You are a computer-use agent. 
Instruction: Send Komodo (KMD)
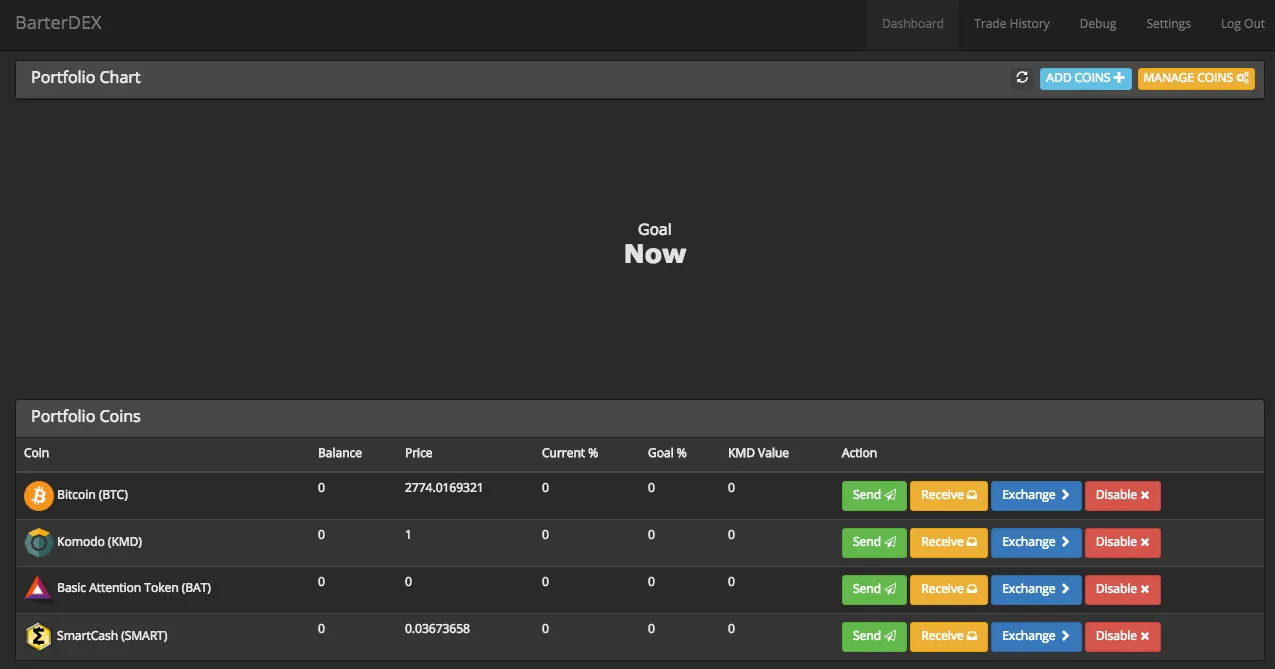(874, 543)
